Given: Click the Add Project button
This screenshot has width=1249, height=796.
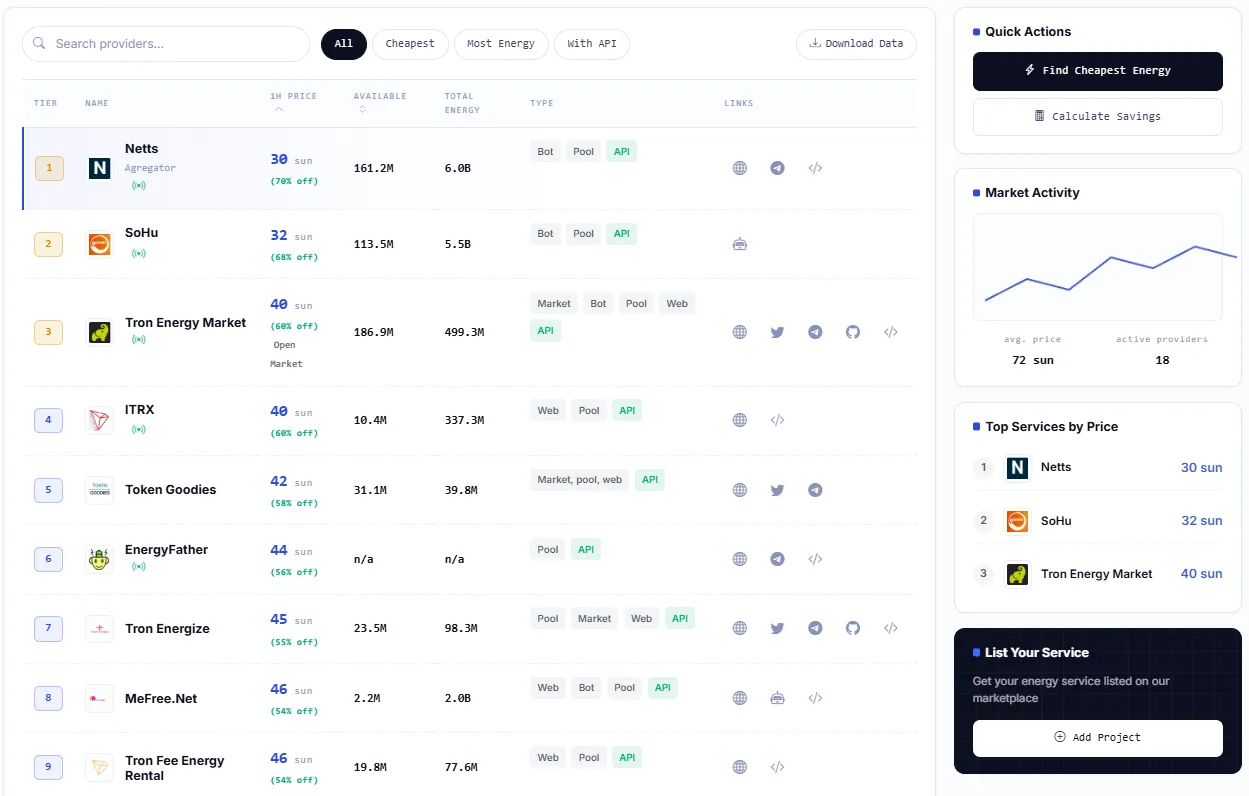Looking at the screenshot, I should tap(1098, 738).
